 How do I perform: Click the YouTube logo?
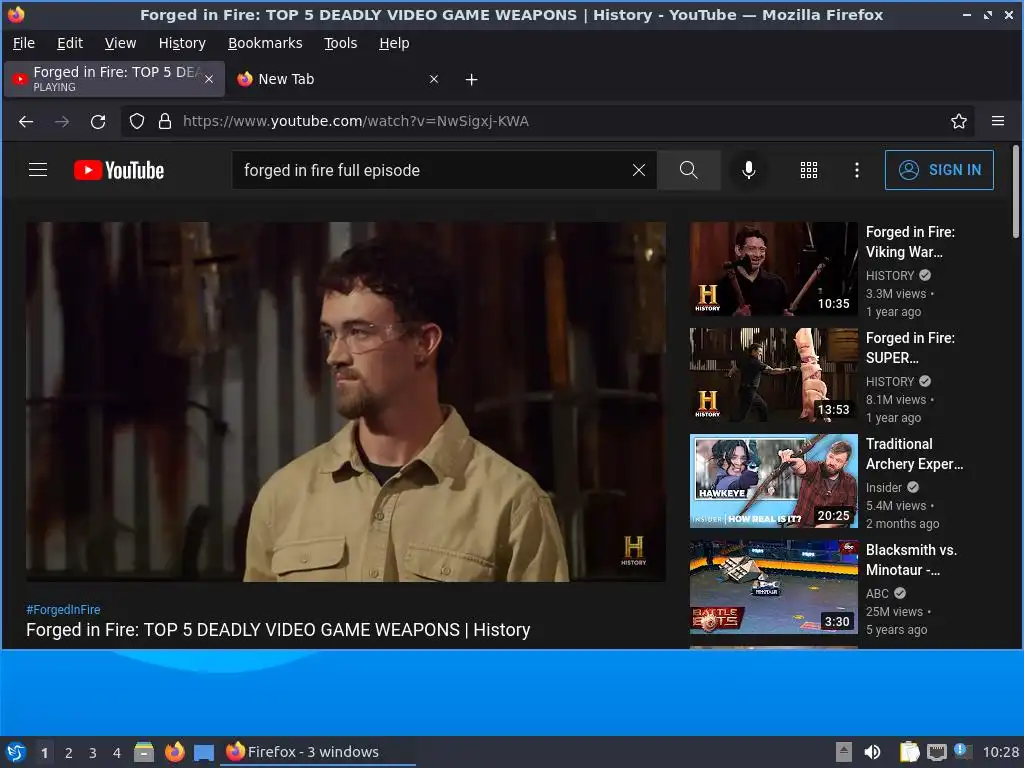[x=118, y=170]
